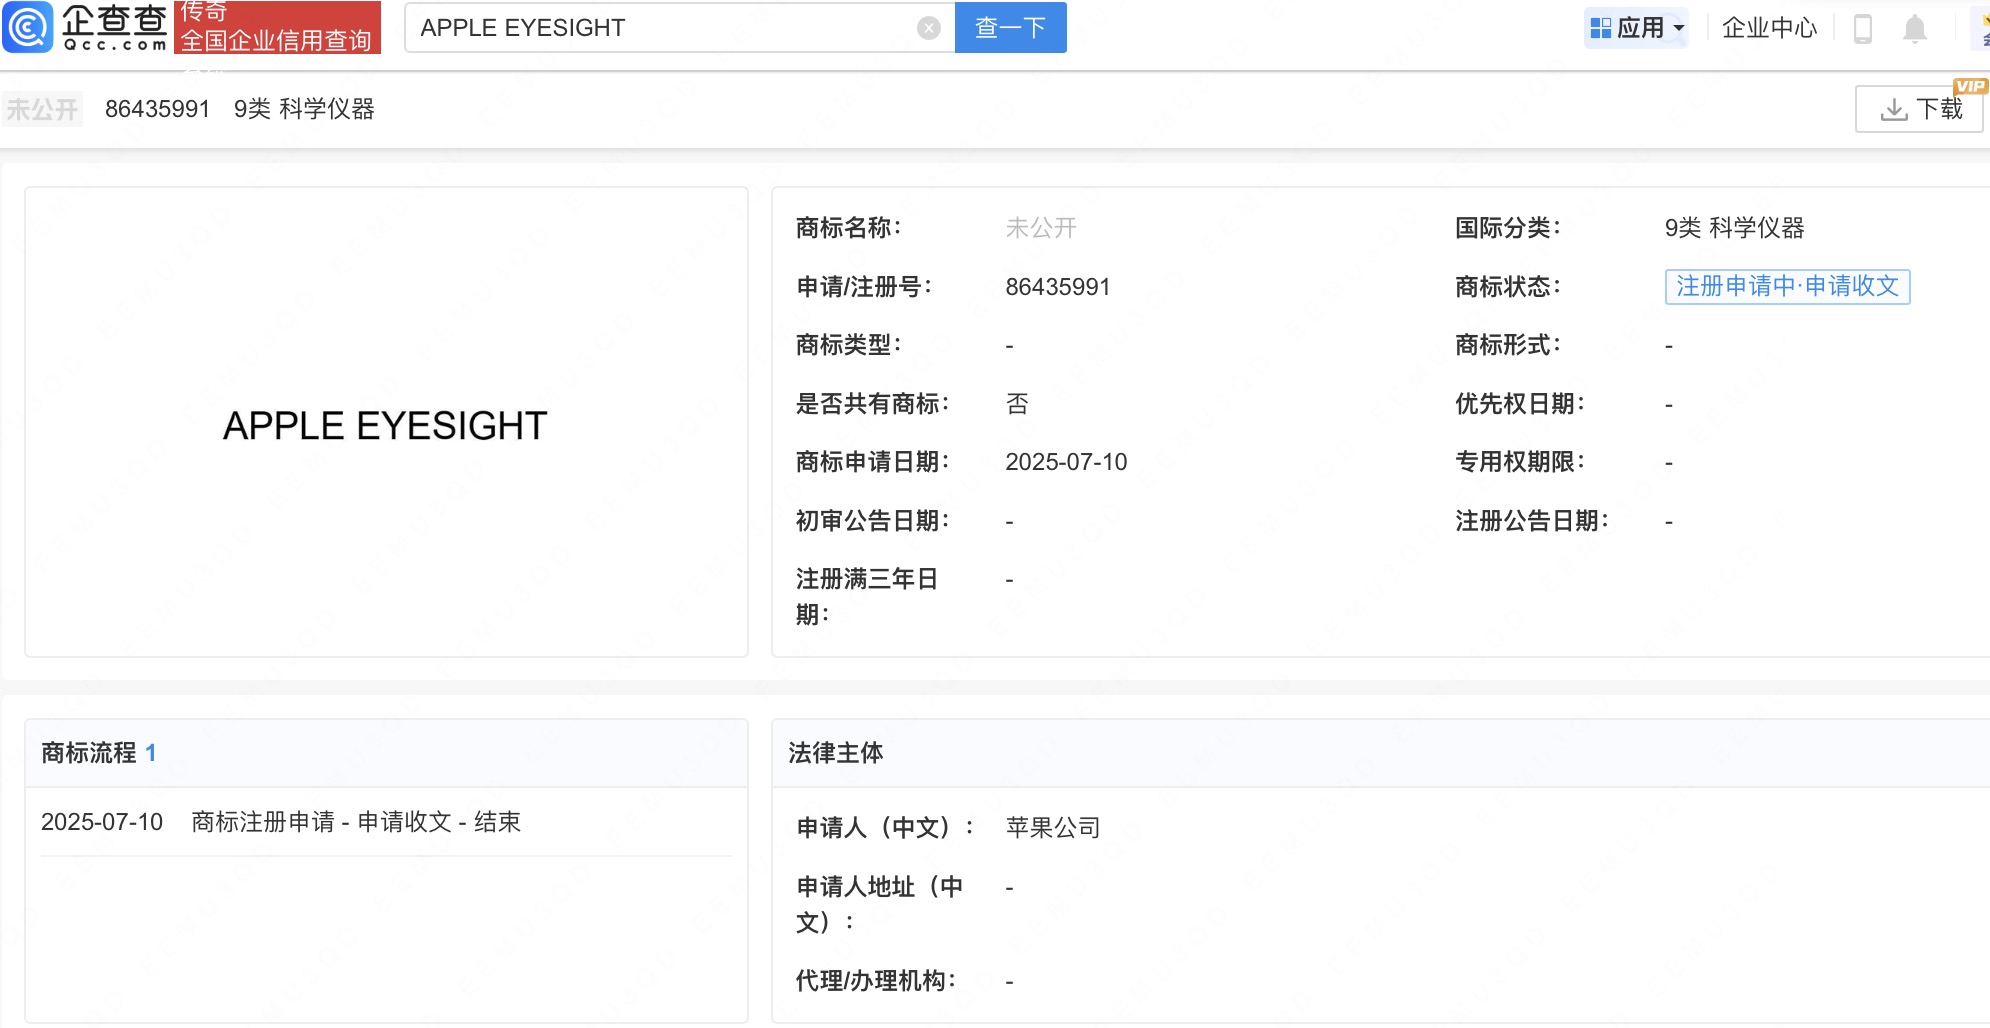The height and width of the screenshot is (1028, 1990).
Task: Click the 2025-07-10 商标注册申请 process row
Action: (x=281, y=822)
